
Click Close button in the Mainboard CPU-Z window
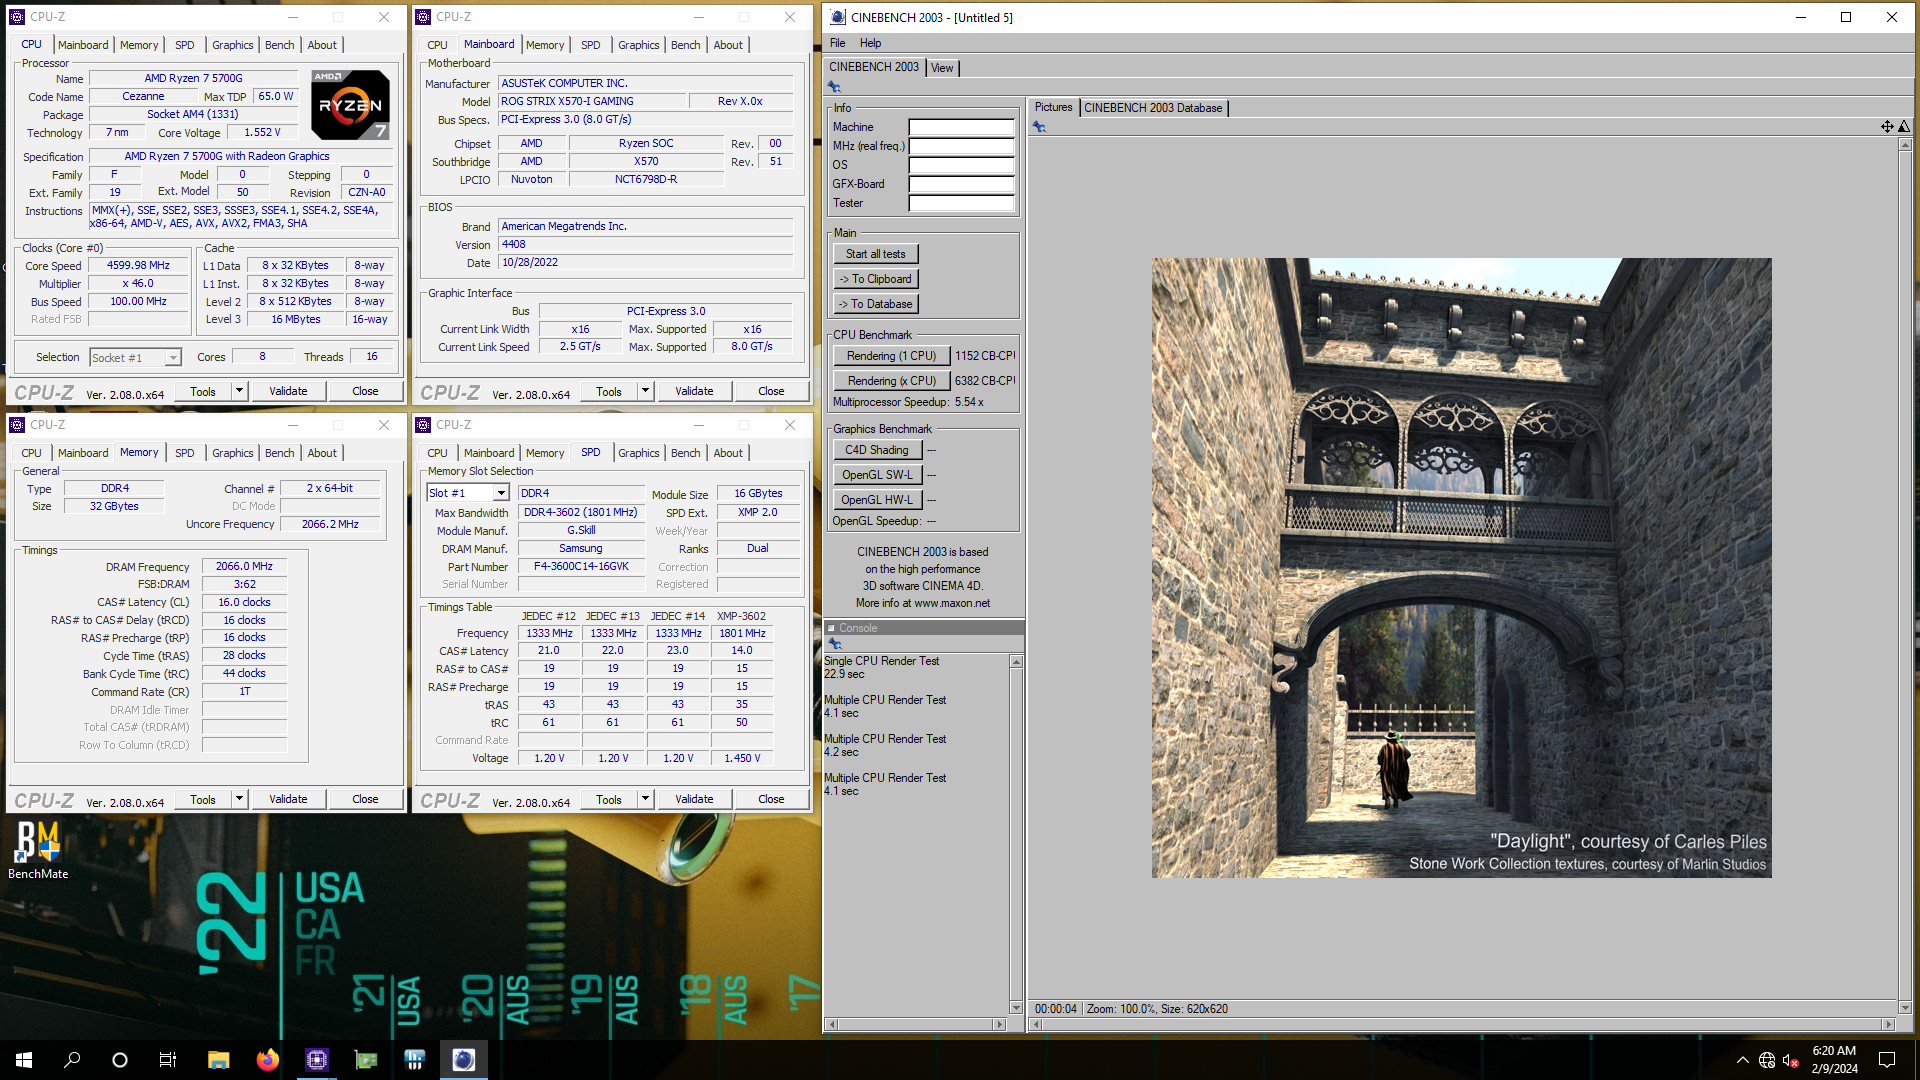tap(771, 391)
